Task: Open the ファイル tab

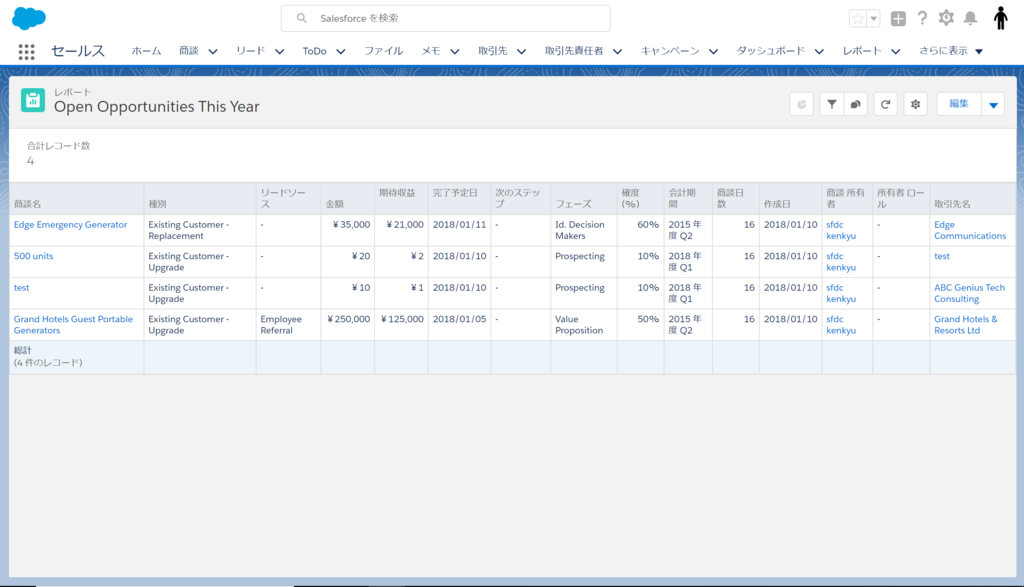Action: click(383, 51)
